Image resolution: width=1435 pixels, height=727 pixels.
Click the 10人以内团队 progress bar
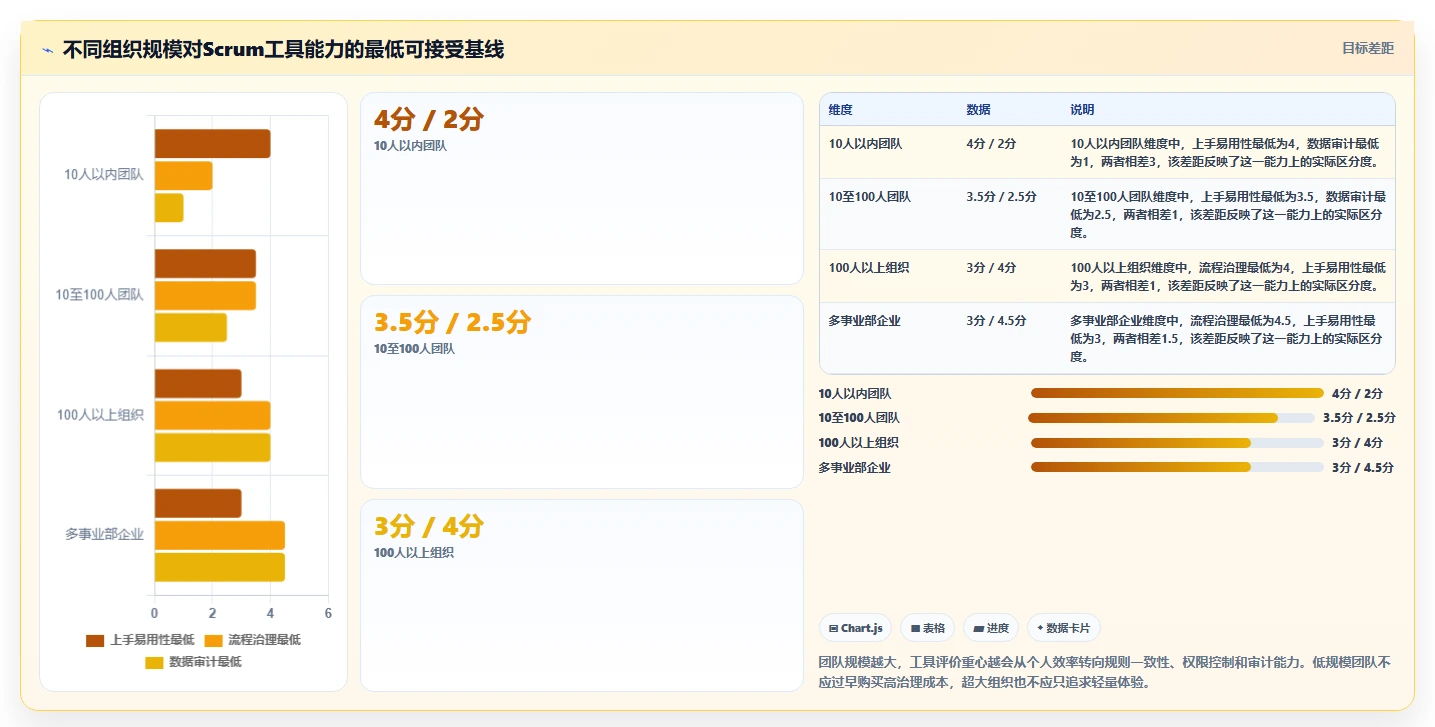pyautogui.click(x=1177, y=393)
